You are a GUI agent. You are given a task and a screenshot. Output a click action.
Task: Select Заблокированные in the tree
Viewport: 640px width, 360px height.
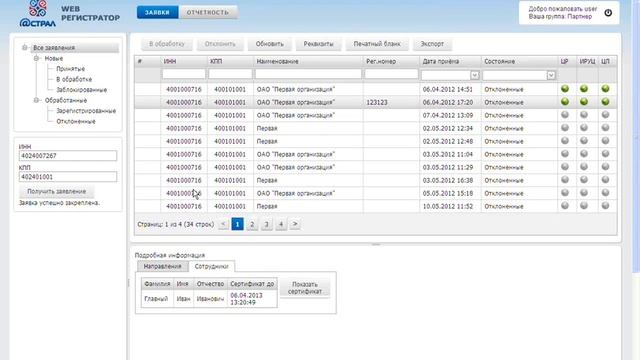pos(82,90)
